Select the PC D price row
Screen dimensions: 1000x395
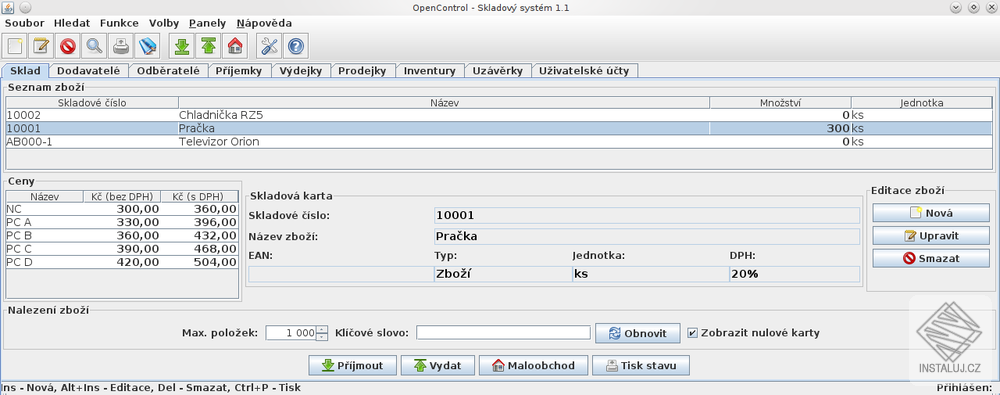click(122, 262)
